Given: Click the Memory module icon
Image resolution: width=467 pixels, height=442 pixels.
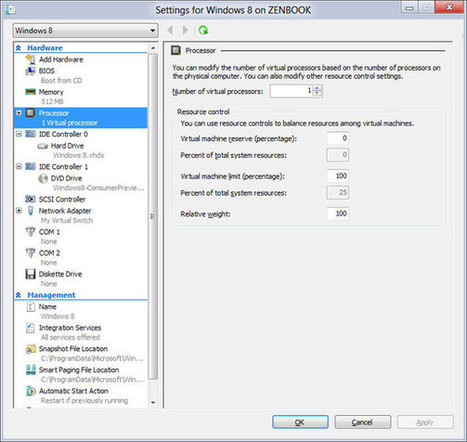Looking at the screenshot, I should point(30,92).
